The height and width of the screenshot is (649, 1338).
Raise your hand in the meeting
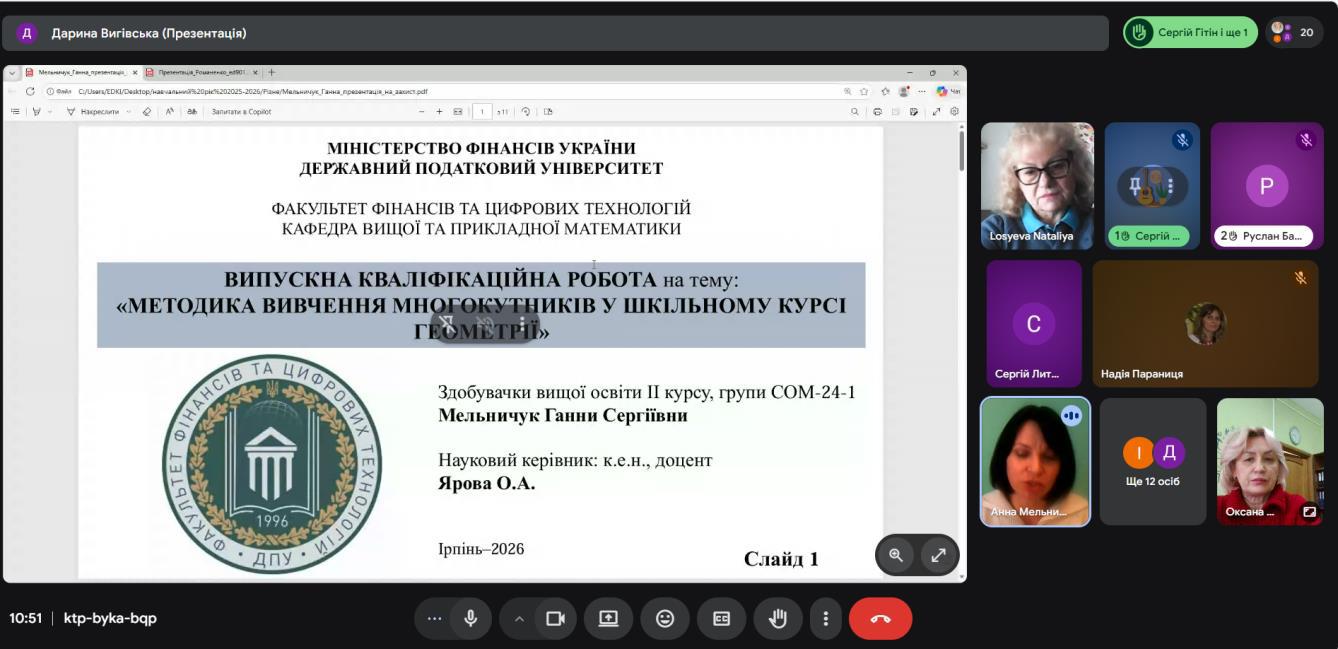777,618
